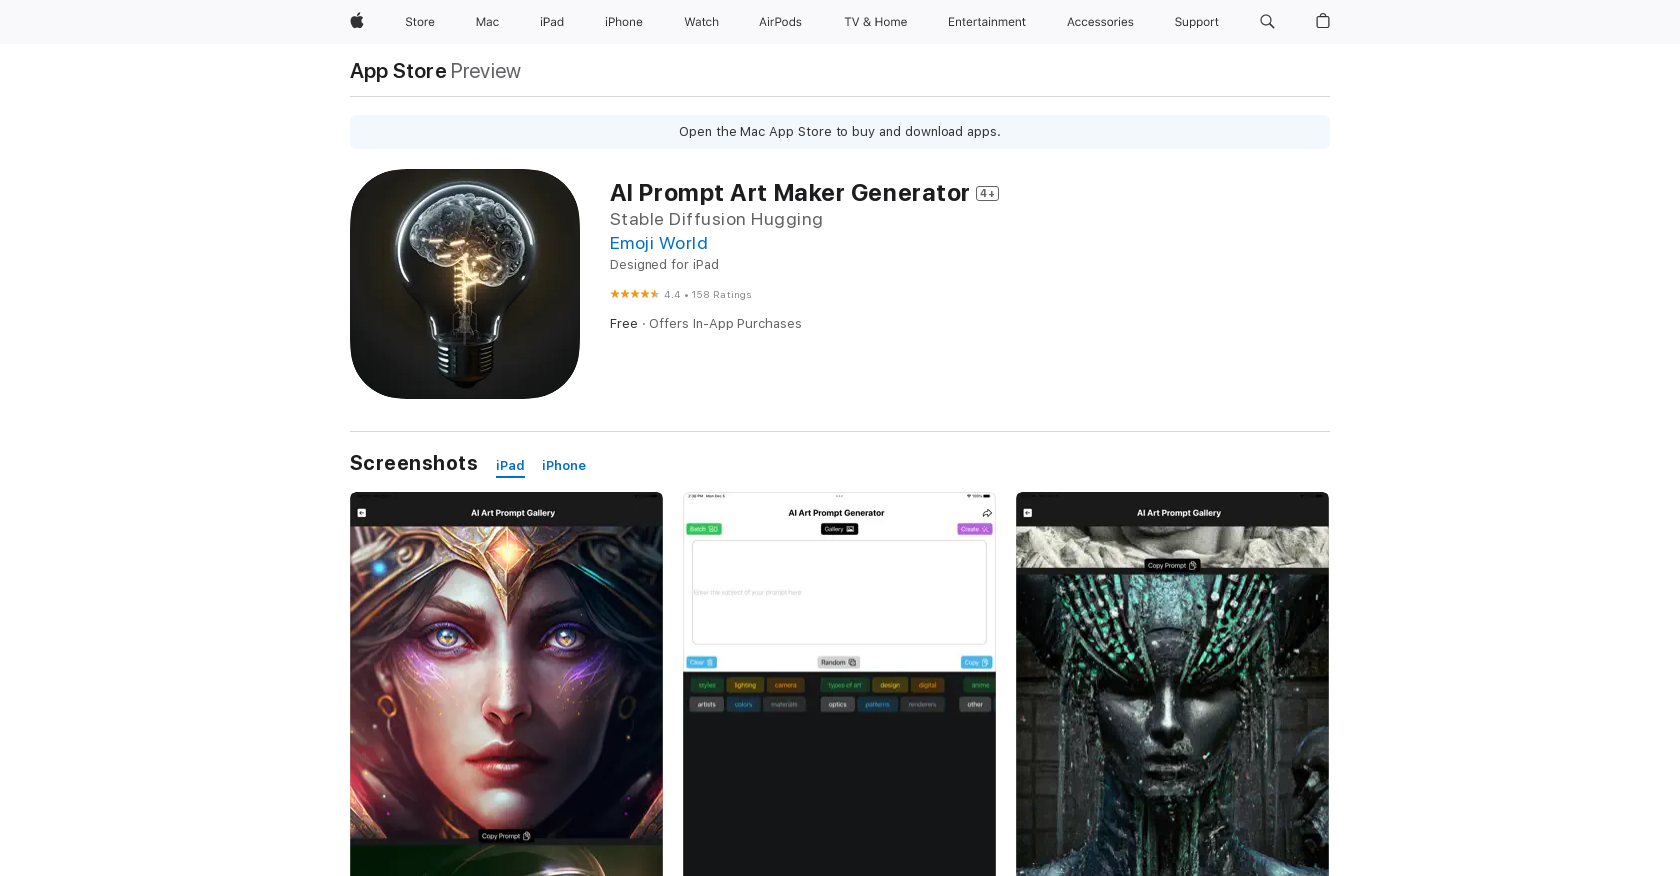Click the 'AI Prompt Art Maker Generator' title

coord(790,193)
